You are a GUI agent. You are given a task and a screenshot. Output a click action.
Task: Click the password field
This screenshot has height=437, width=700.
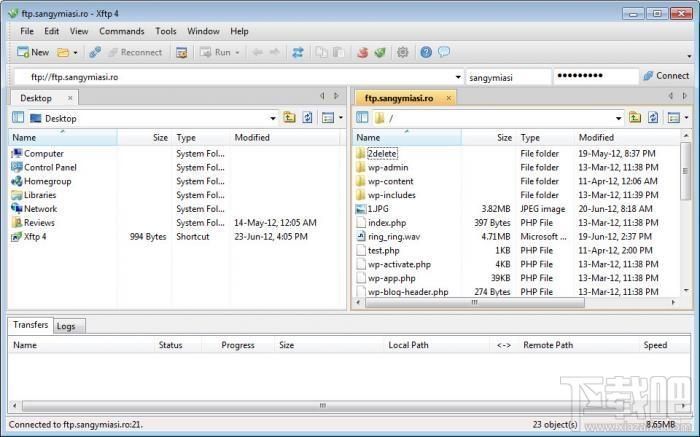[596, 76]
